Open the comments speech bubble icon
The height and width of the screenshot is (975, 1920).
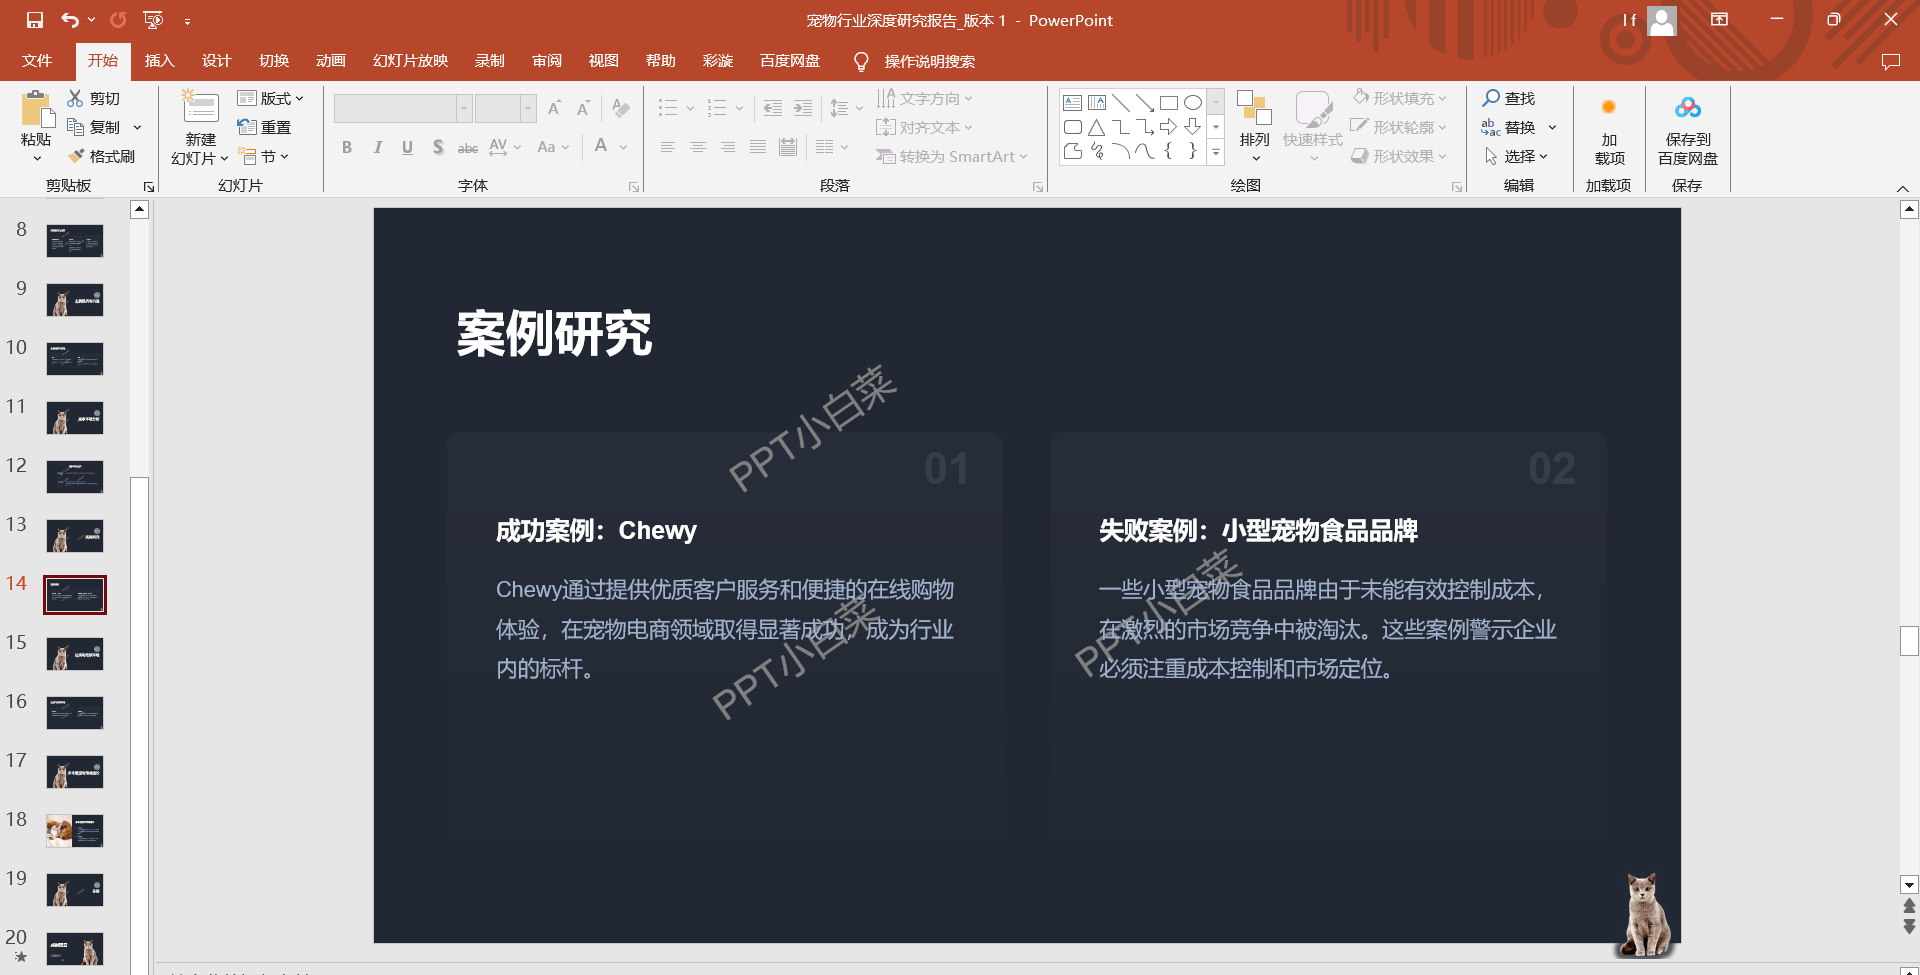click(1890, 61)
